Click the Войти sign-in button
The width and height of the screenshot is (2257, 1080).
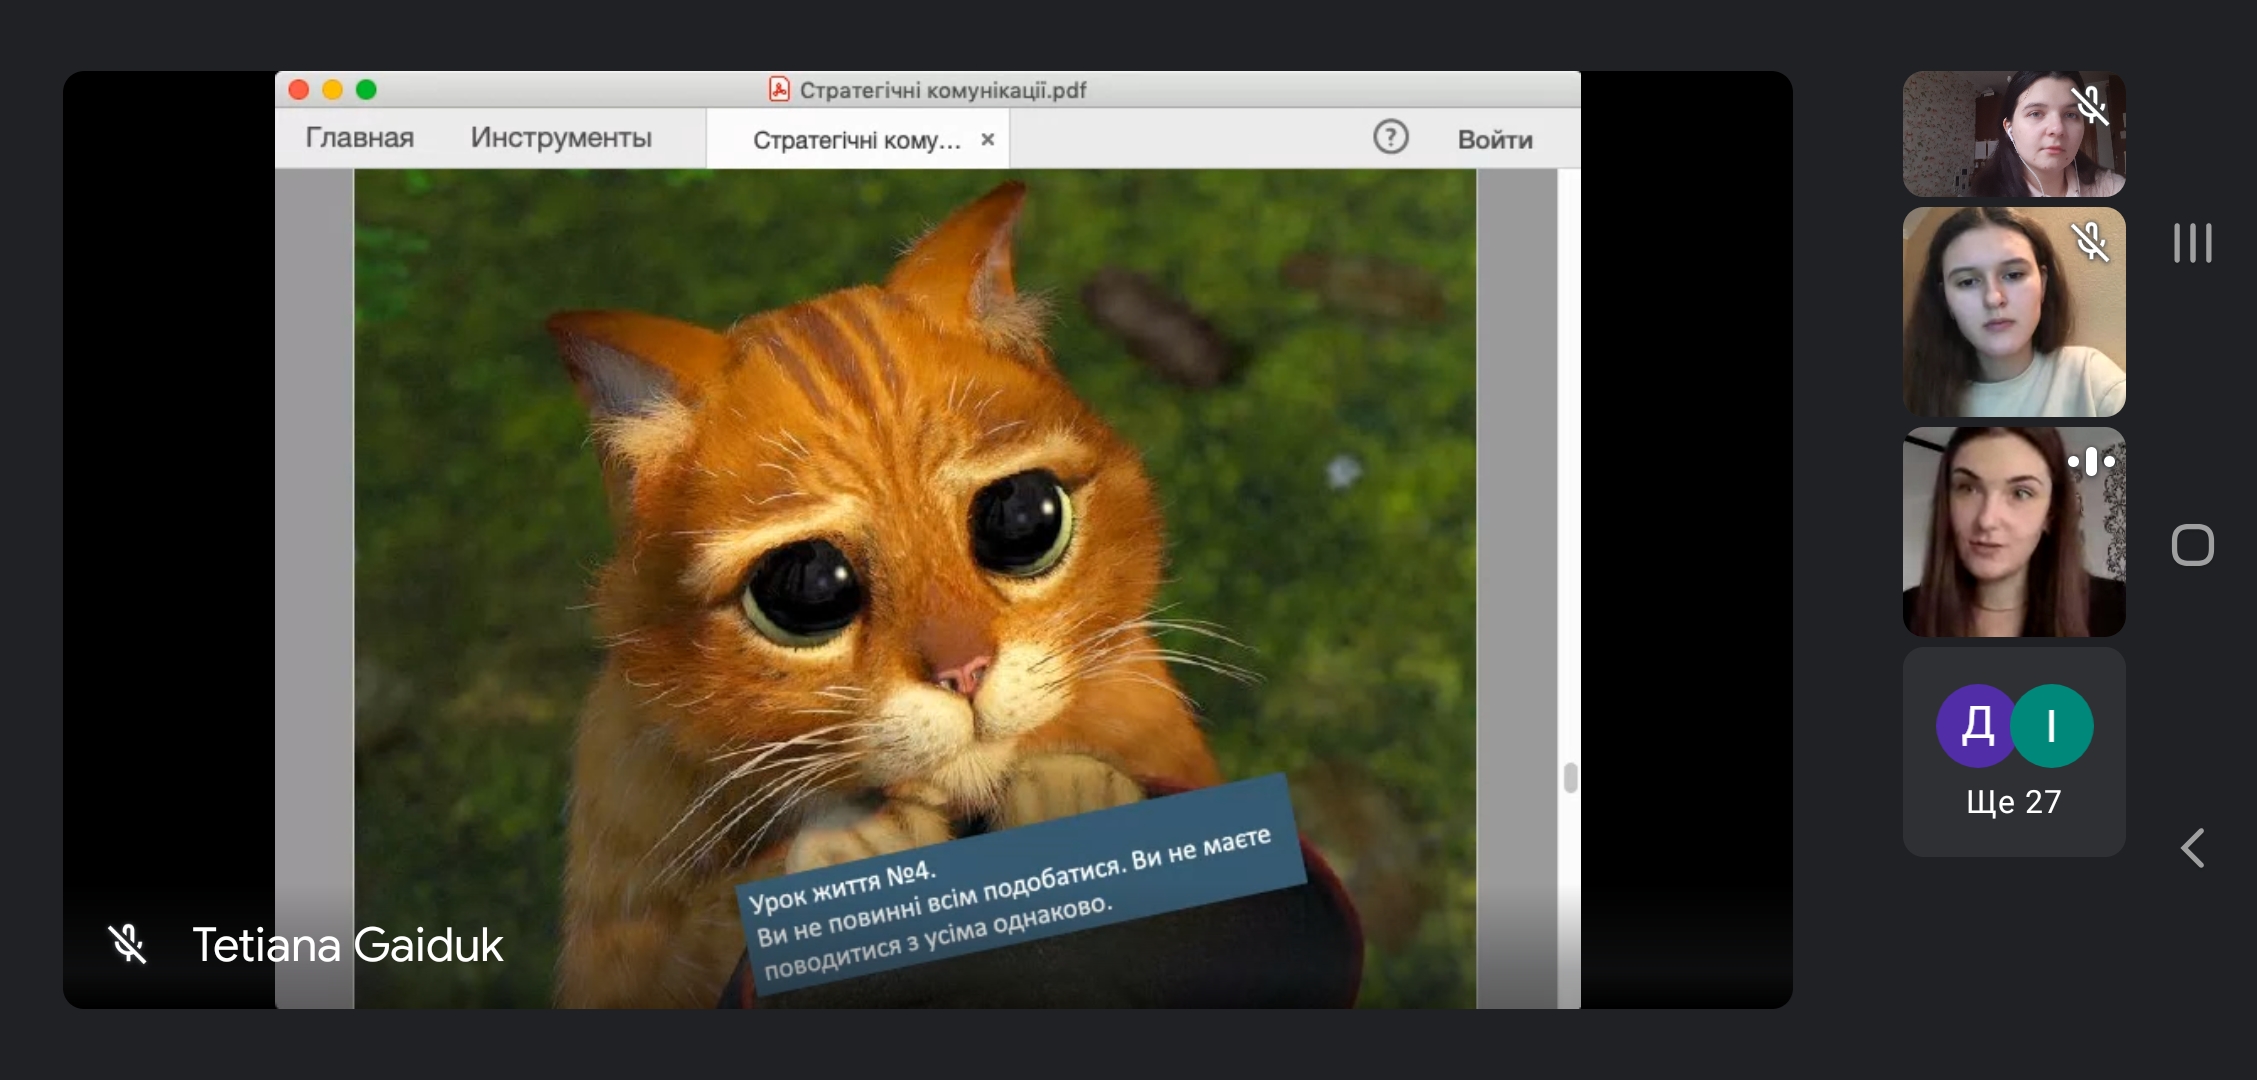click(1494, 140)
